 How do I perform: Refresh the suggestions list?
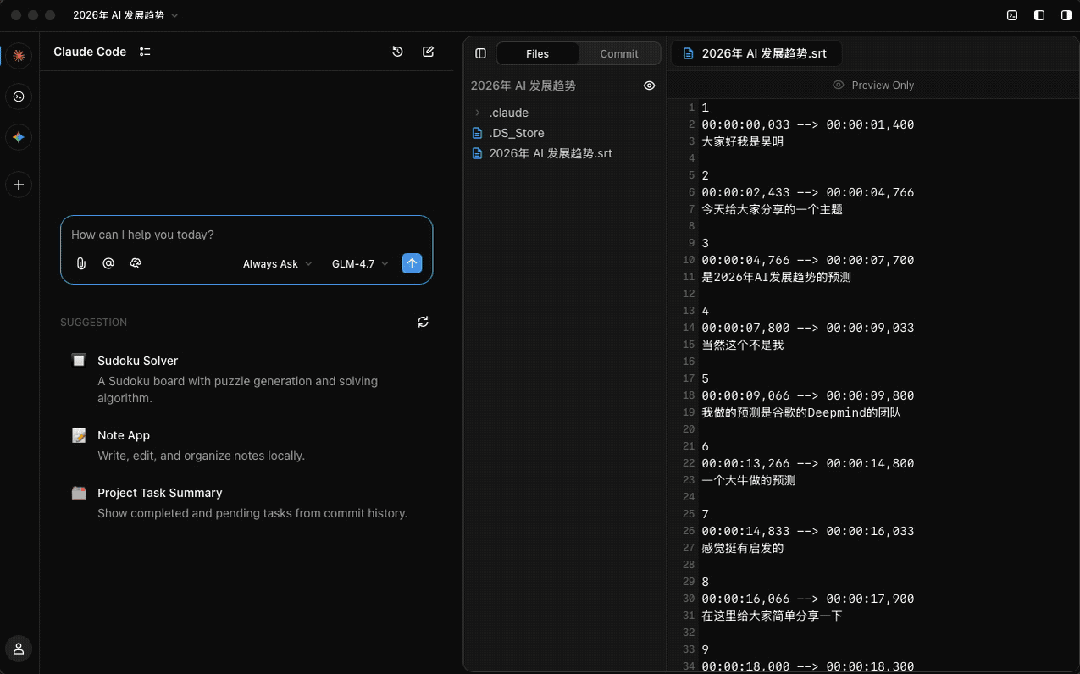point(423,322)
